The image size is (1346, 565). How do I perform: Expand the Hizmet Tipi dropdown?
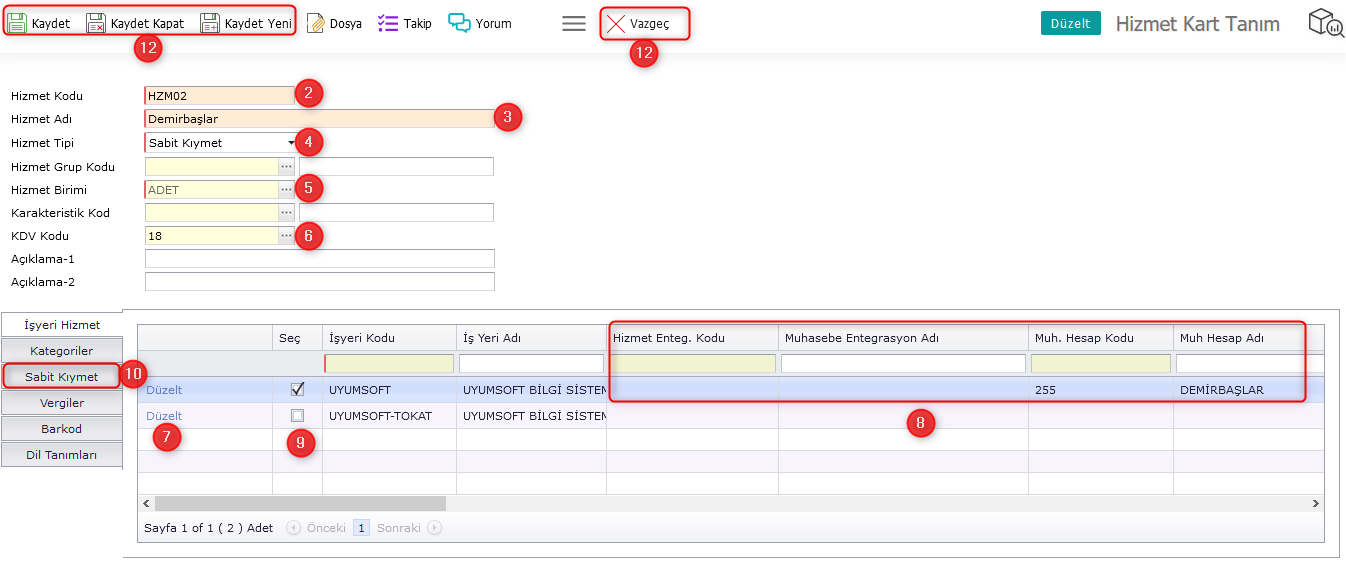point(291,143)
